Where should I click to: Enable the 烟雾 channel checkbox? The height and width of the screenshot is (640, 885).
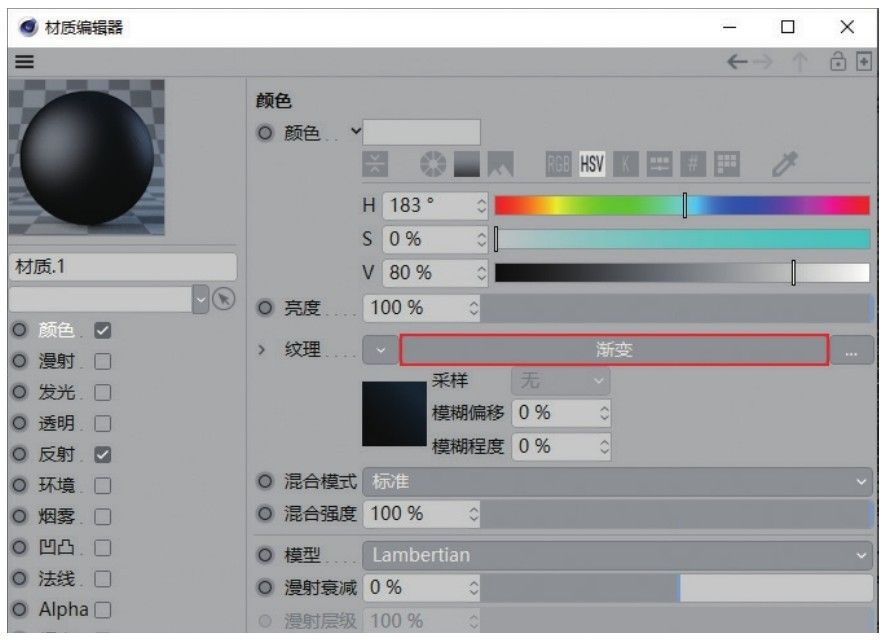(103, 516)
